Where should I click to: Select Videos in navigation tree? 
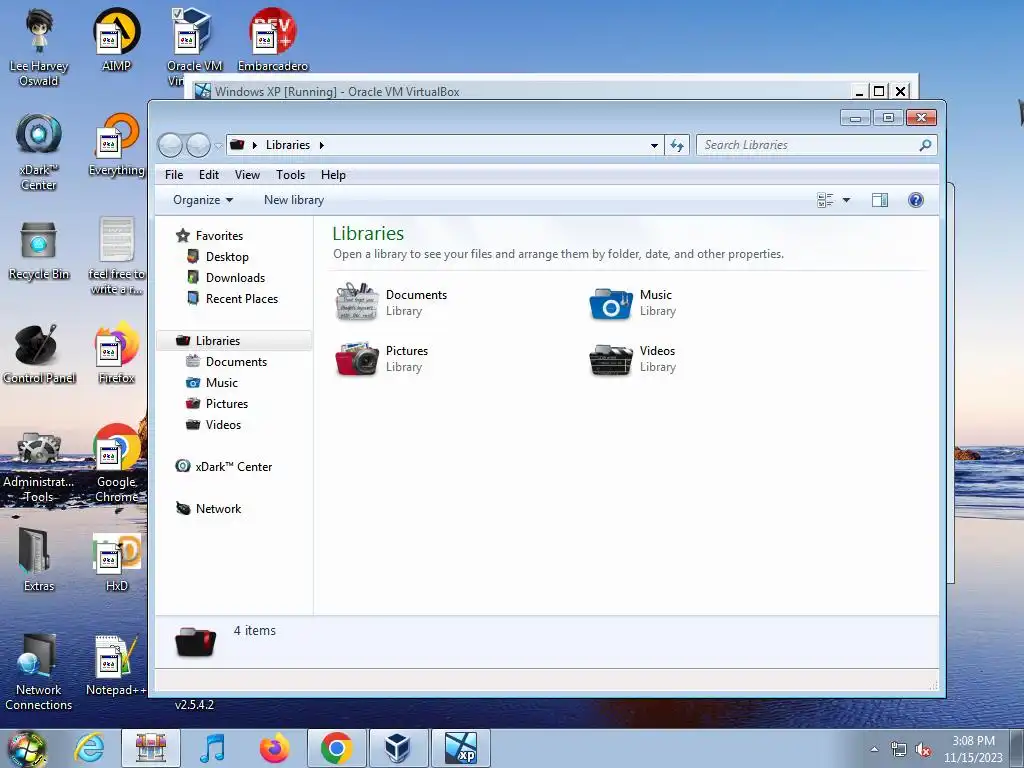[x=214, y=424]
